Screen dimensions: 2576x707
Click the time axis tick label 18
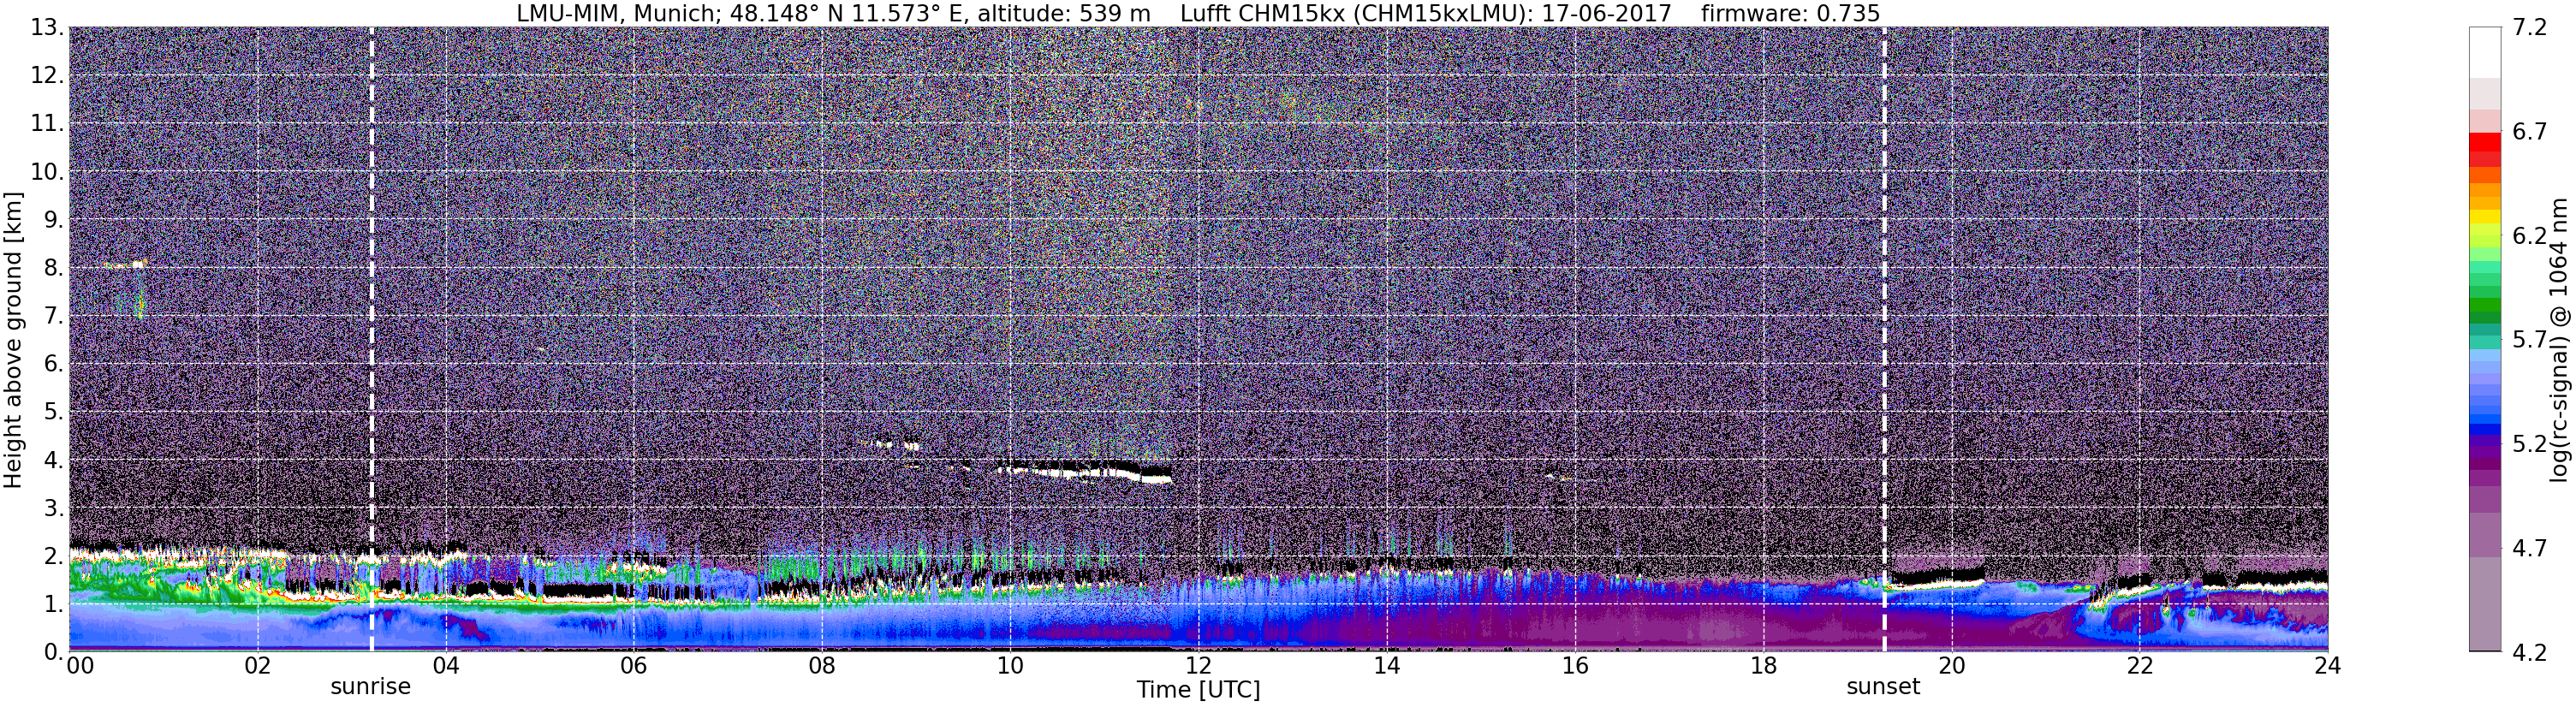(1763, 666)
